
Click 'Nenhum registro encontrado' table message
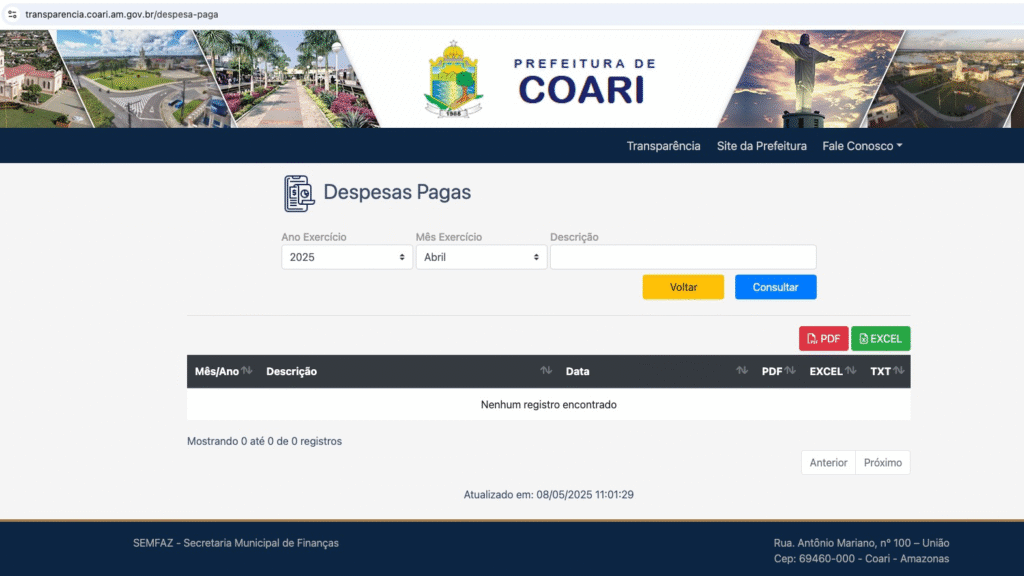click(549, 404)
